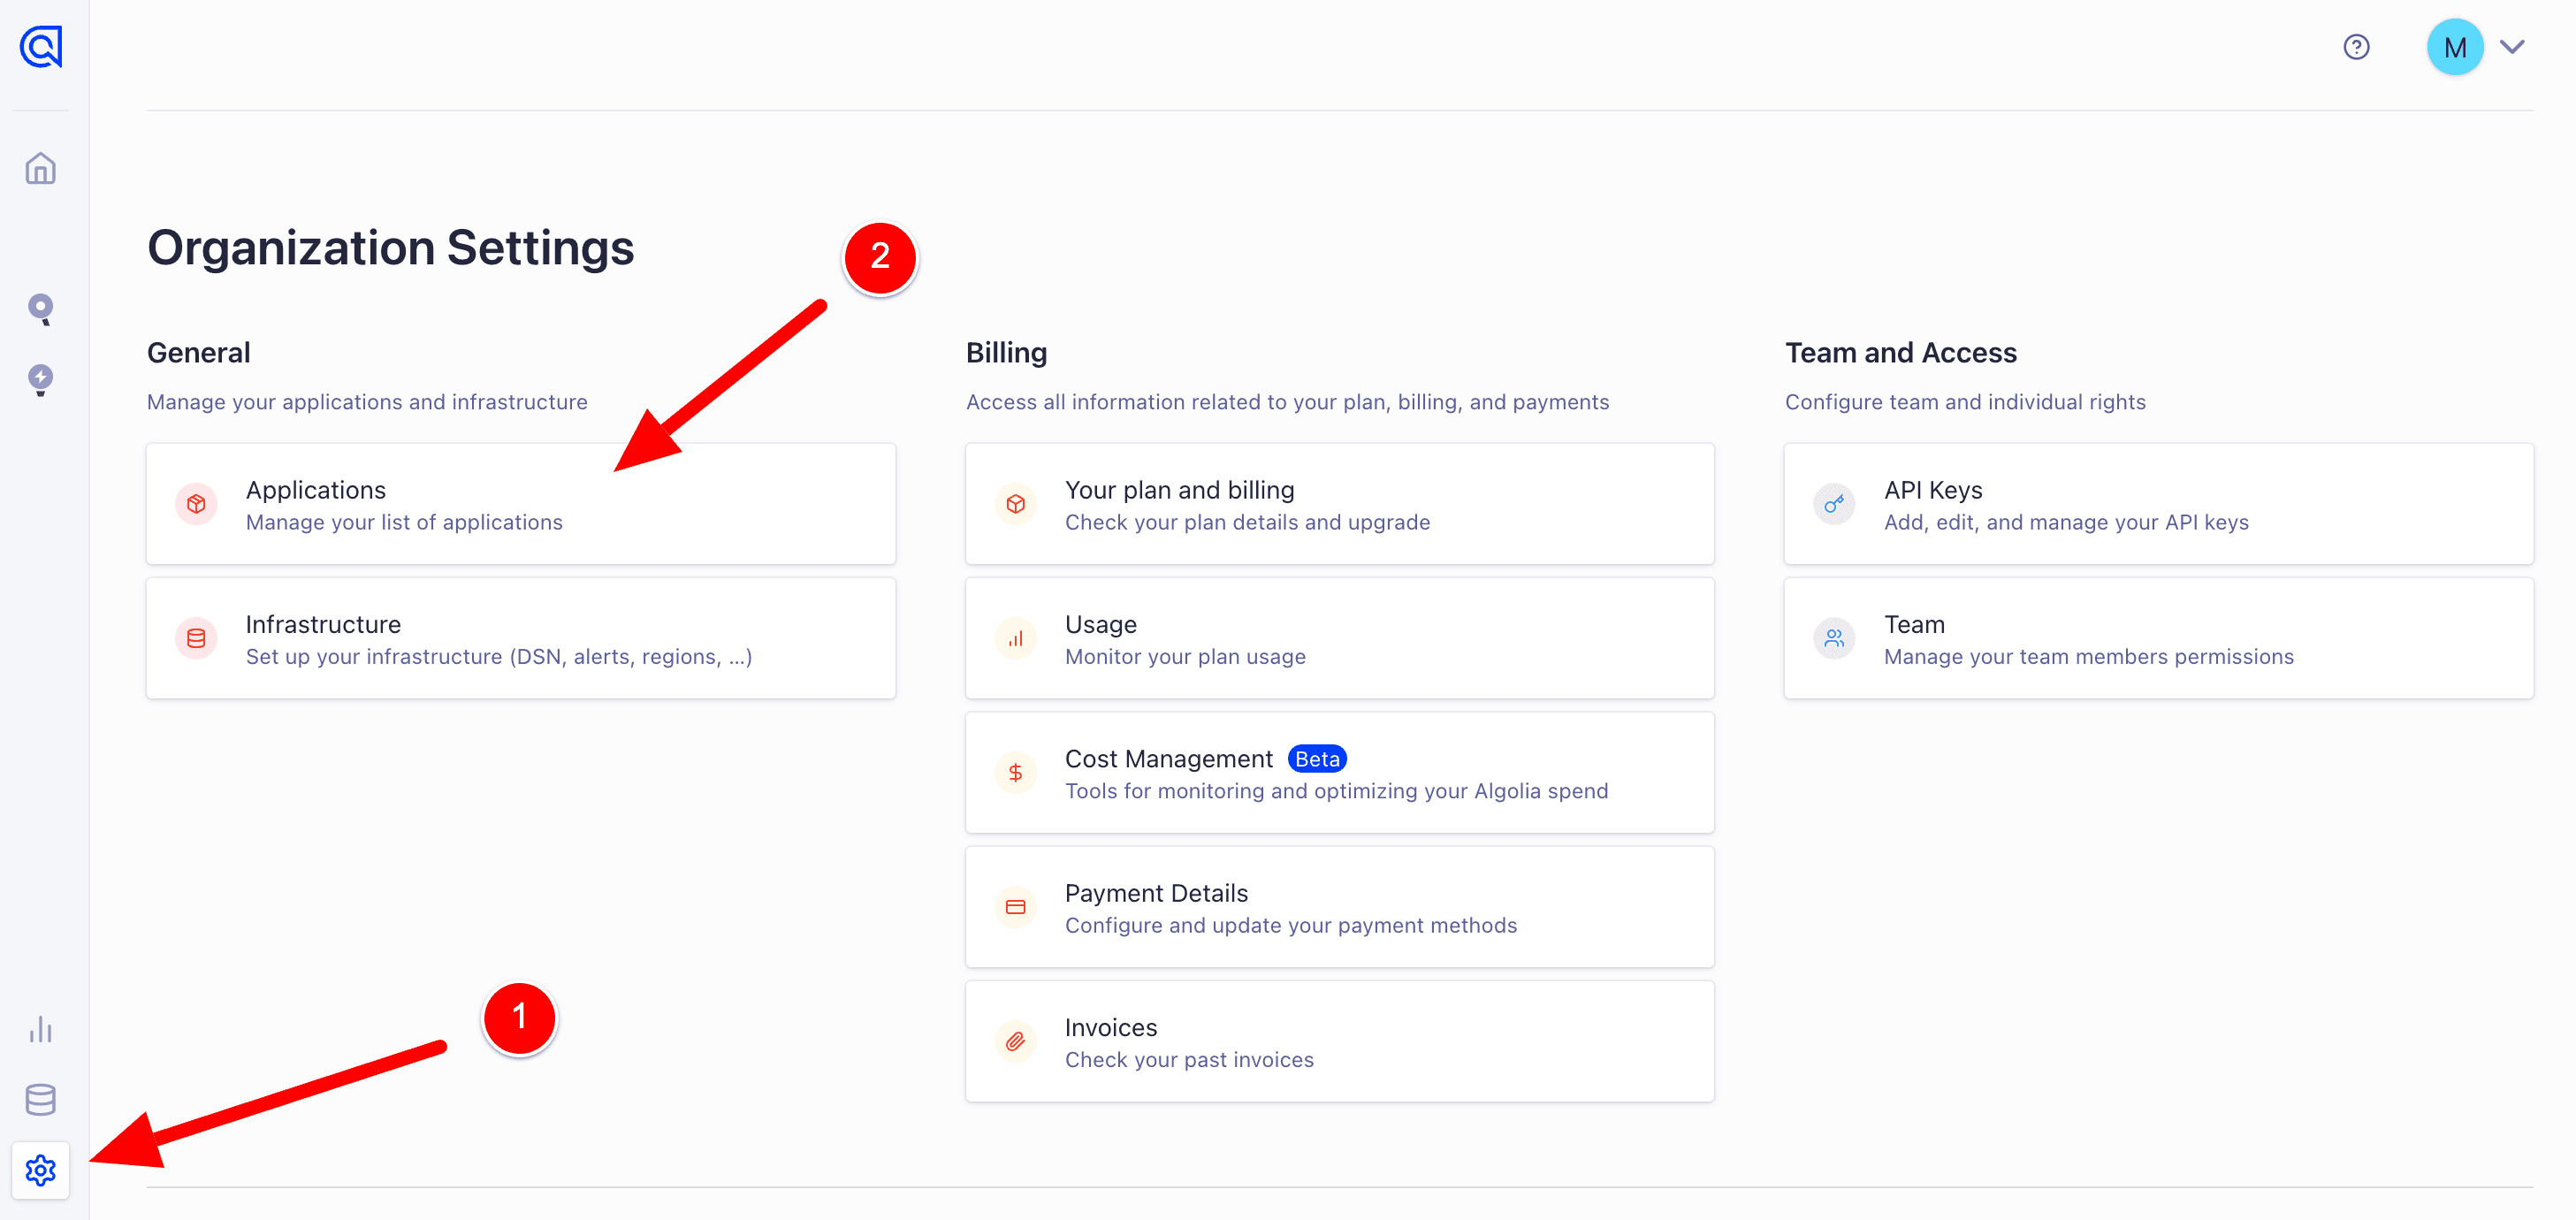This screenshot has height=1220, width=2576.
Task: Open the Usage monitoring card
Action: [1339, 638]
